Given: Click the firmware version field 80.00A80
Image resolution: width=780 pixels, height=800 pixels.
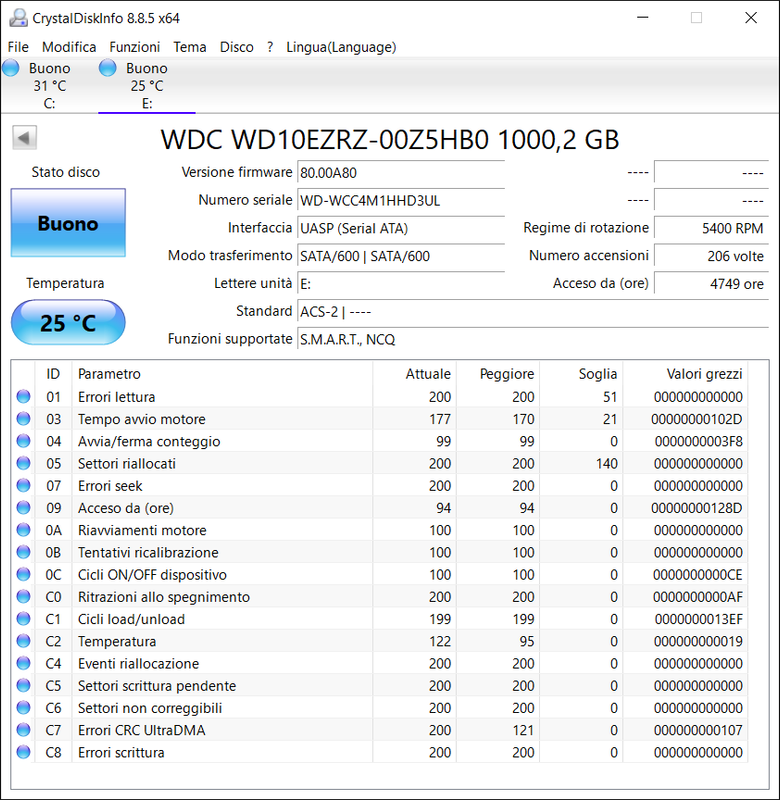Looking at the screenshot, I should click(401, 172).
